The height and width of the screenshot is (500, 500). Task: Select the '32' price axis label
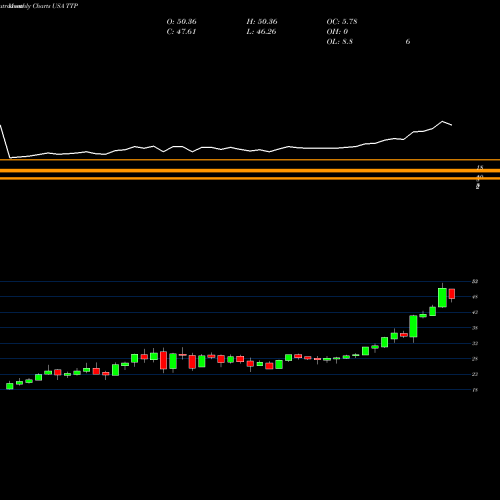click(475, 343)
